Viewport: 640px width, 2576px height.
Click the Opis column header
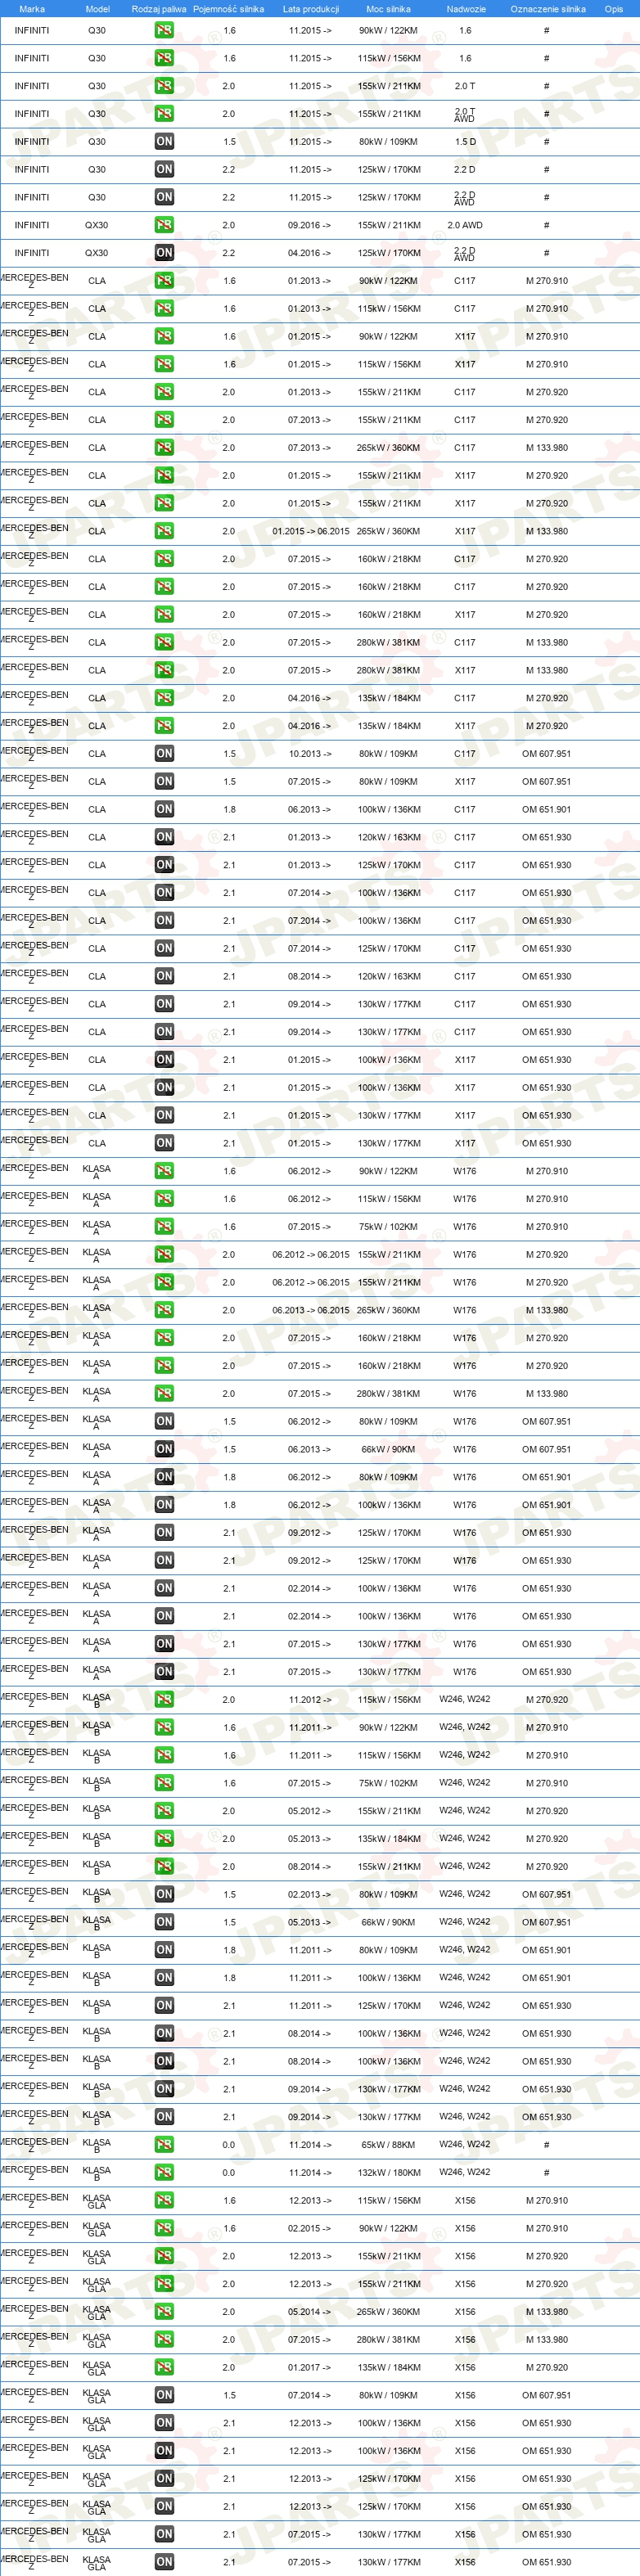pos(614,9)
